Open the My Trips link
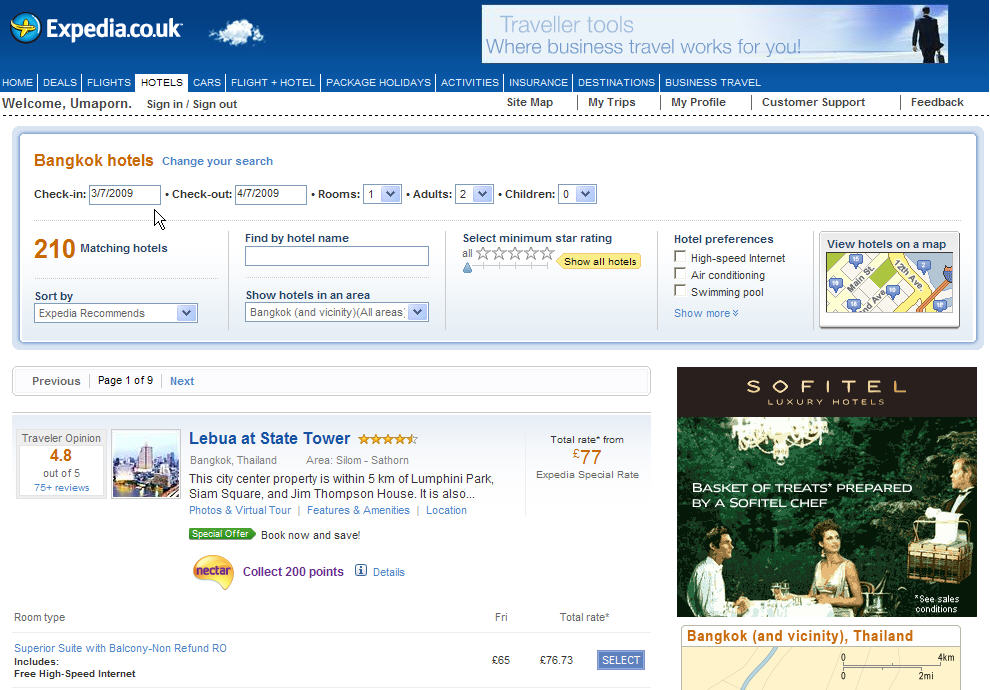Screen dimensions: 990x690 pos(612,102)
